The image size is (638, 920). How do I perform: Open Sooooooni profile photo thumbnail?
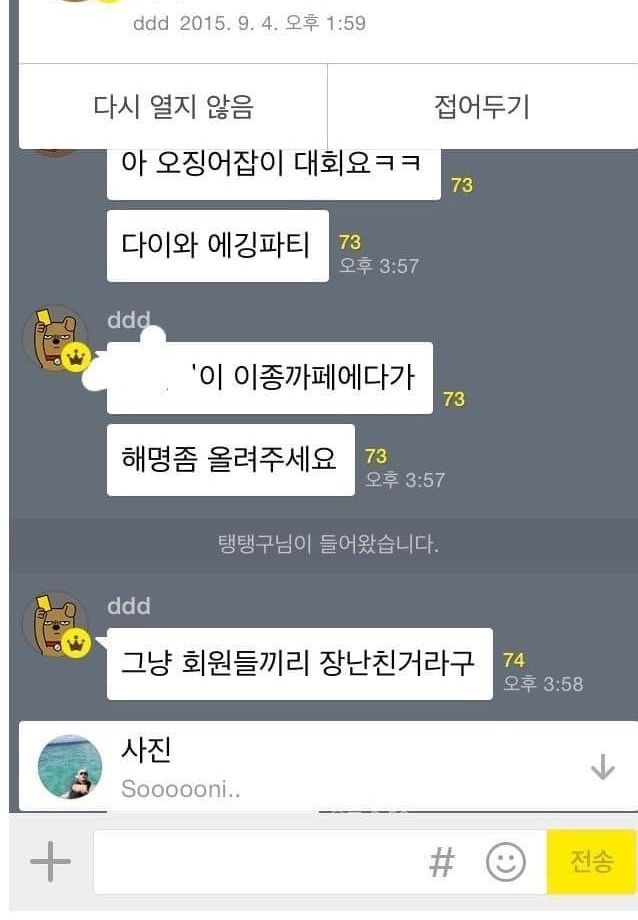point(70,766)
